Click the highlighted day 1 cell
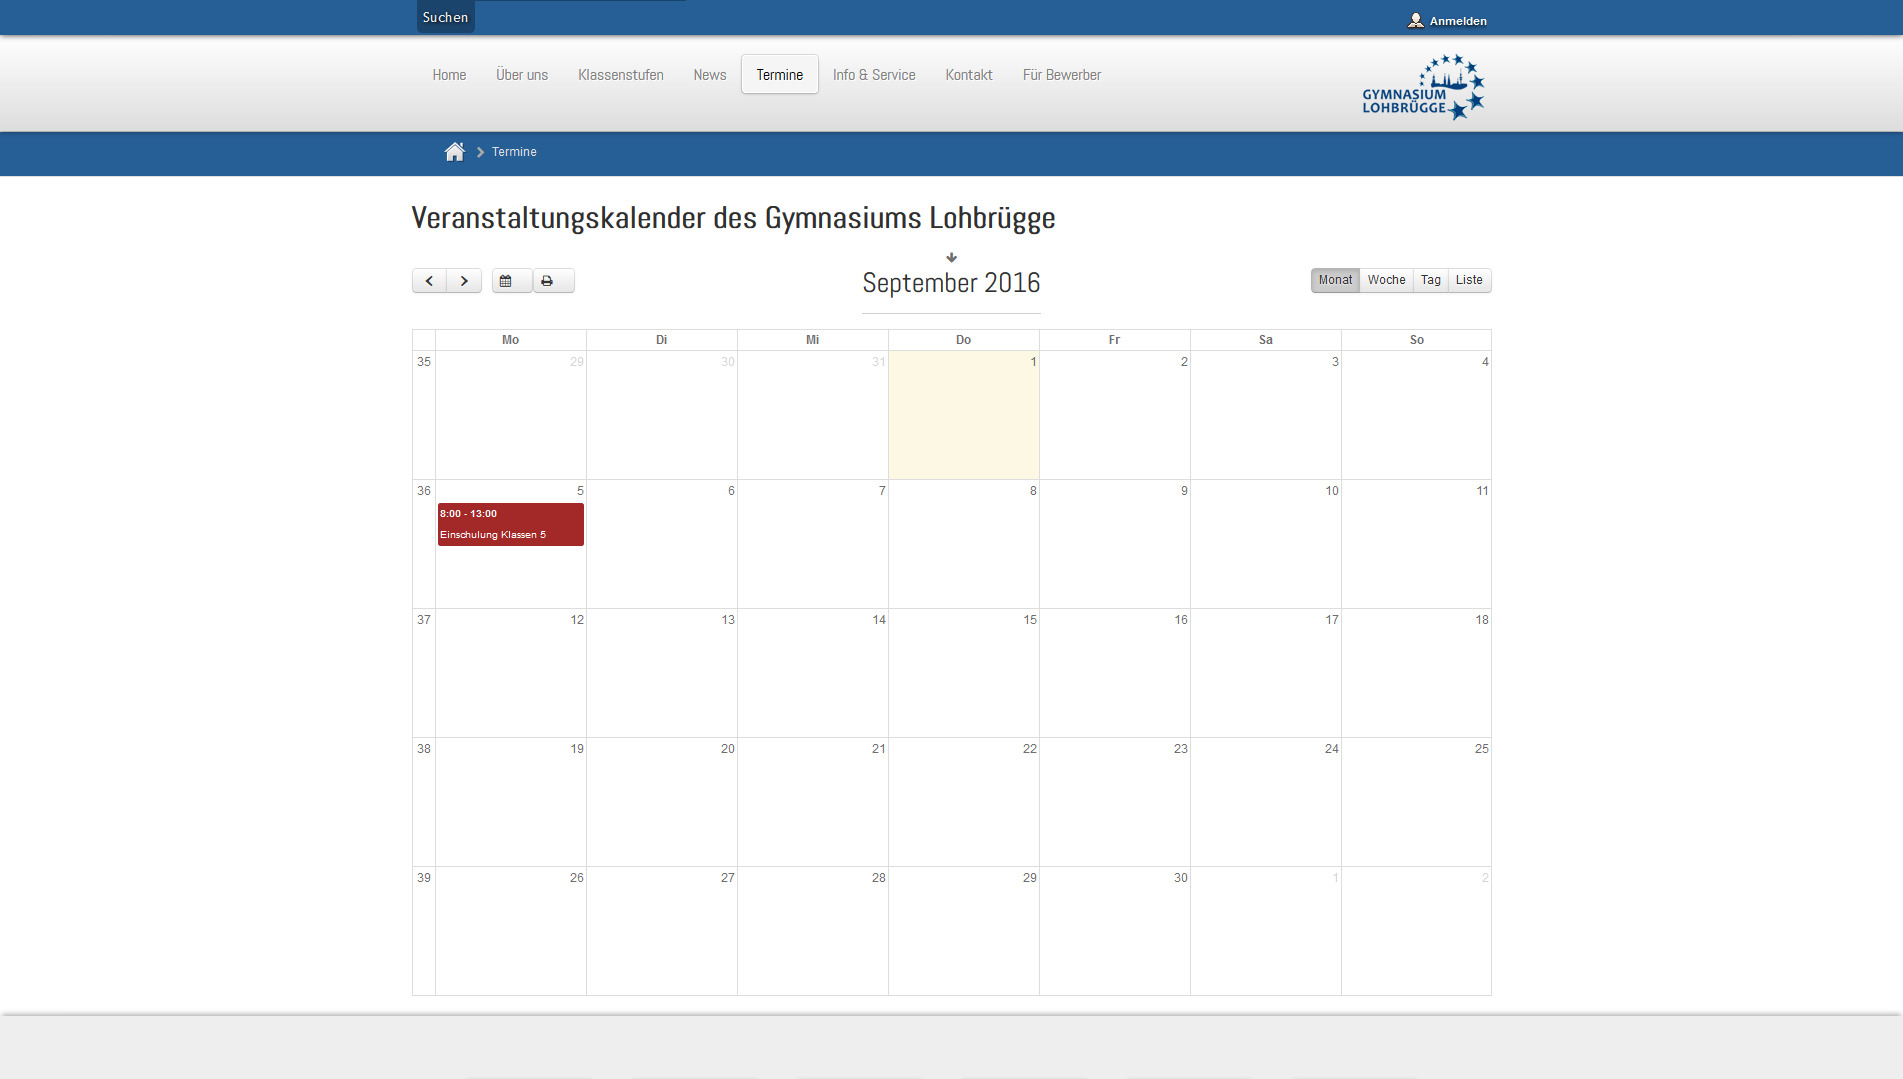1903x1079 pixels. point(964,415)
